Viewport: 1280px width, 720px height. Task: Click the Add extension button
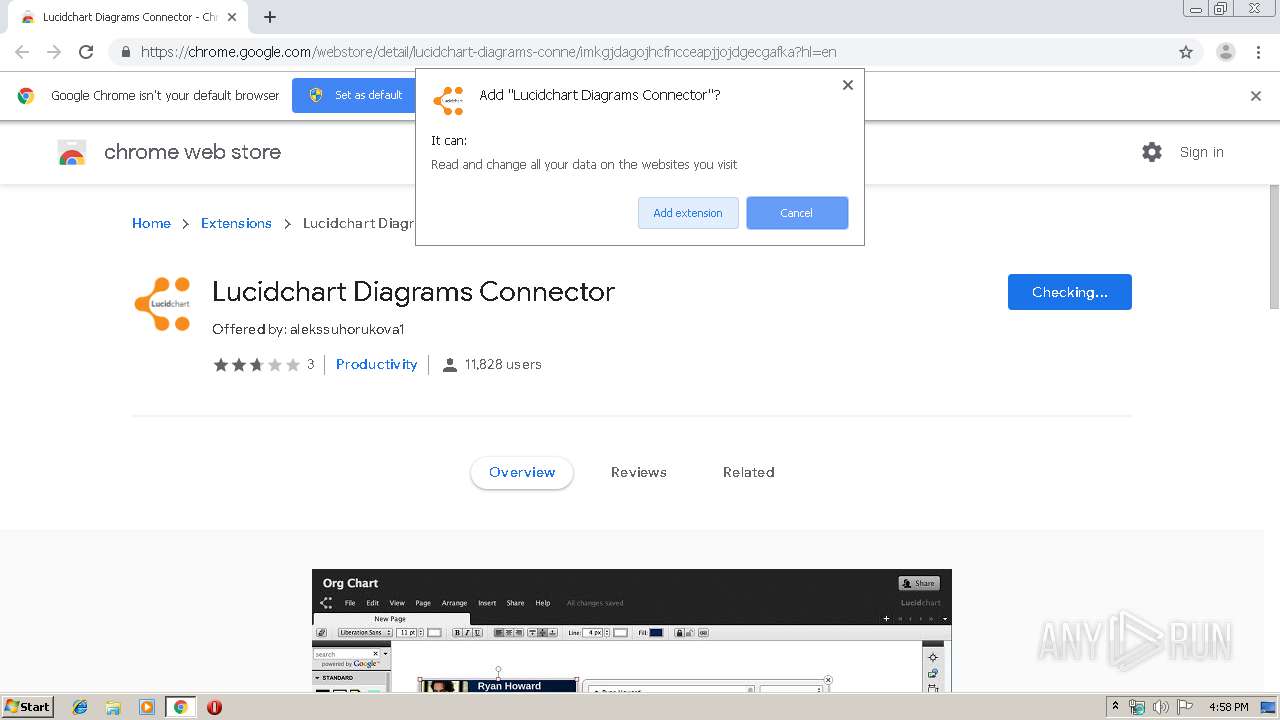click(688, 213)
